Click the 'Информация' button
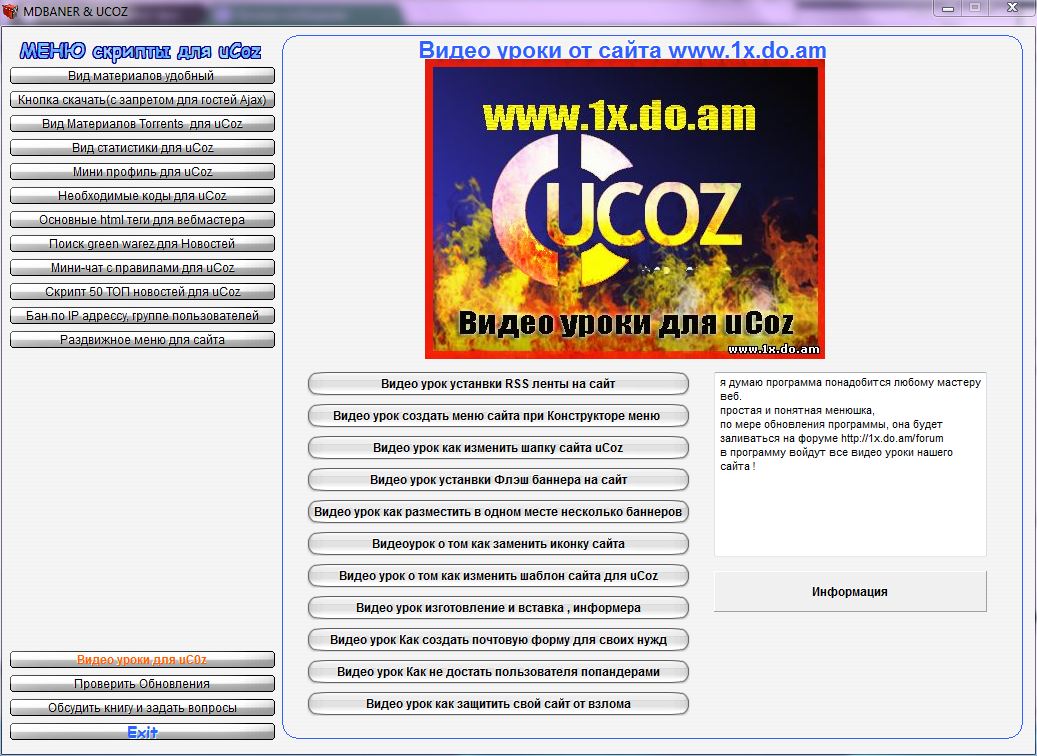 850,591
